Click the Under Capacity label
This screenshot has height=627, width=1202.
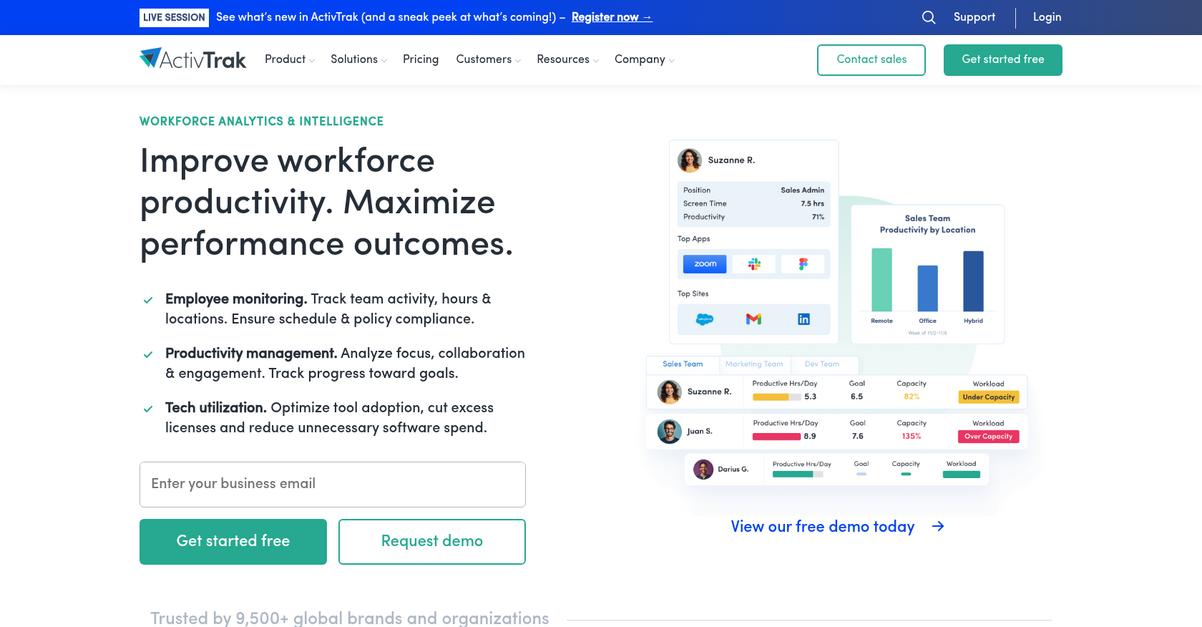click(x=989, y=397)
